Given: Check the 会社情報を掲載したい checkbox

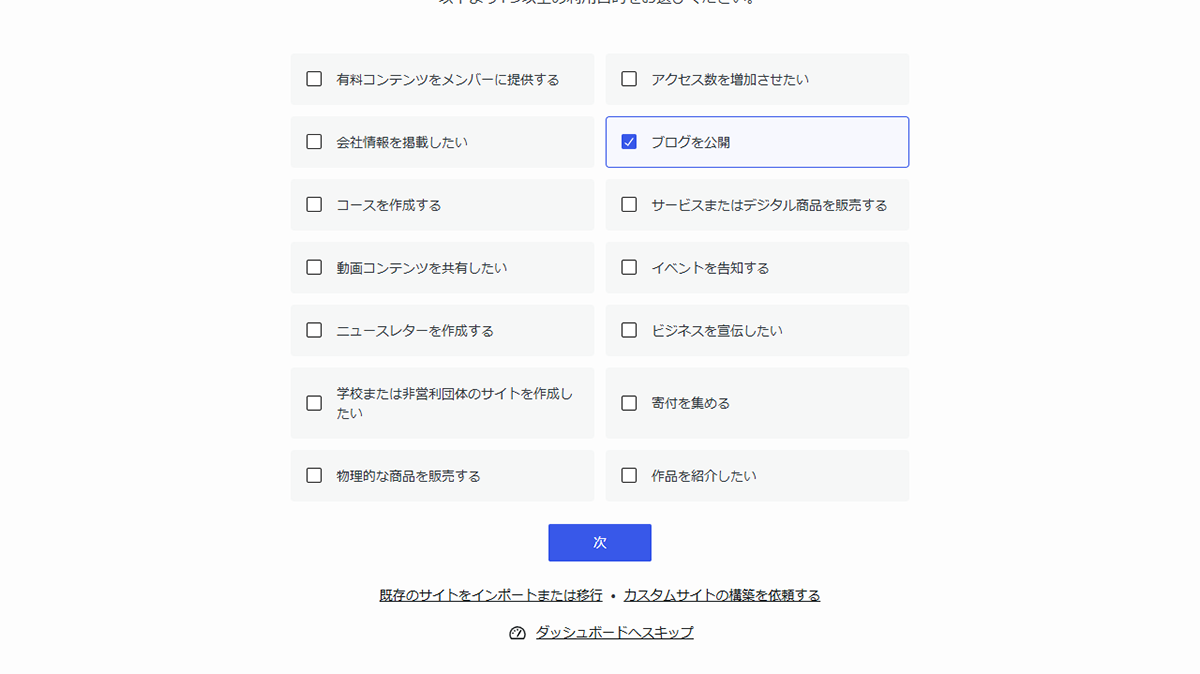Looking at the screenshot, I should coord(314,141).
